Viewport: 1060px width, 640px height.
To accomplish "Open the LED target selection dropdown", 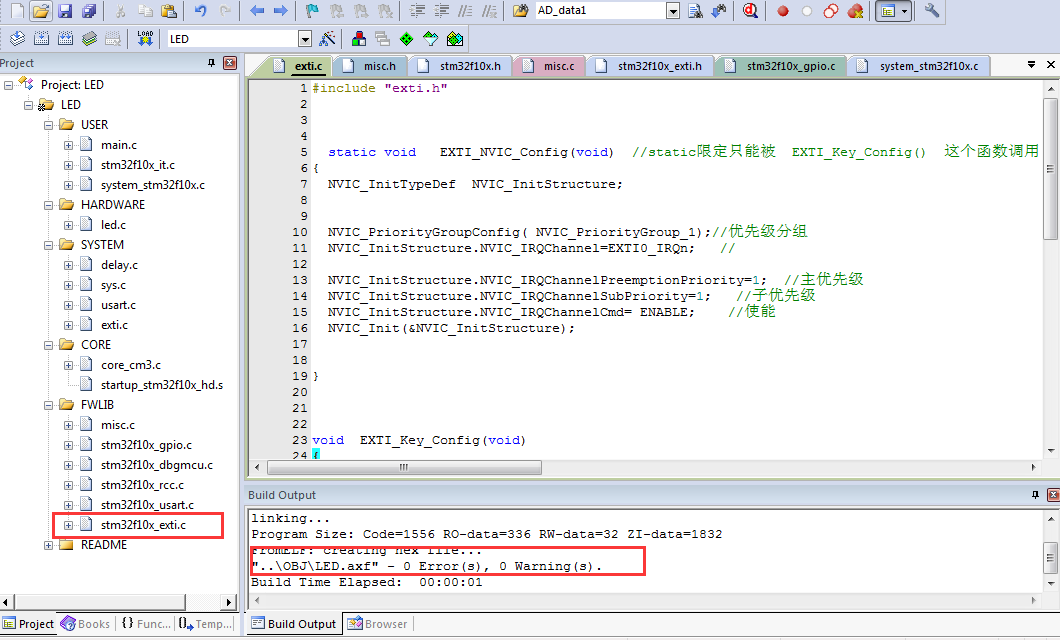I will (x=306, y=38).
